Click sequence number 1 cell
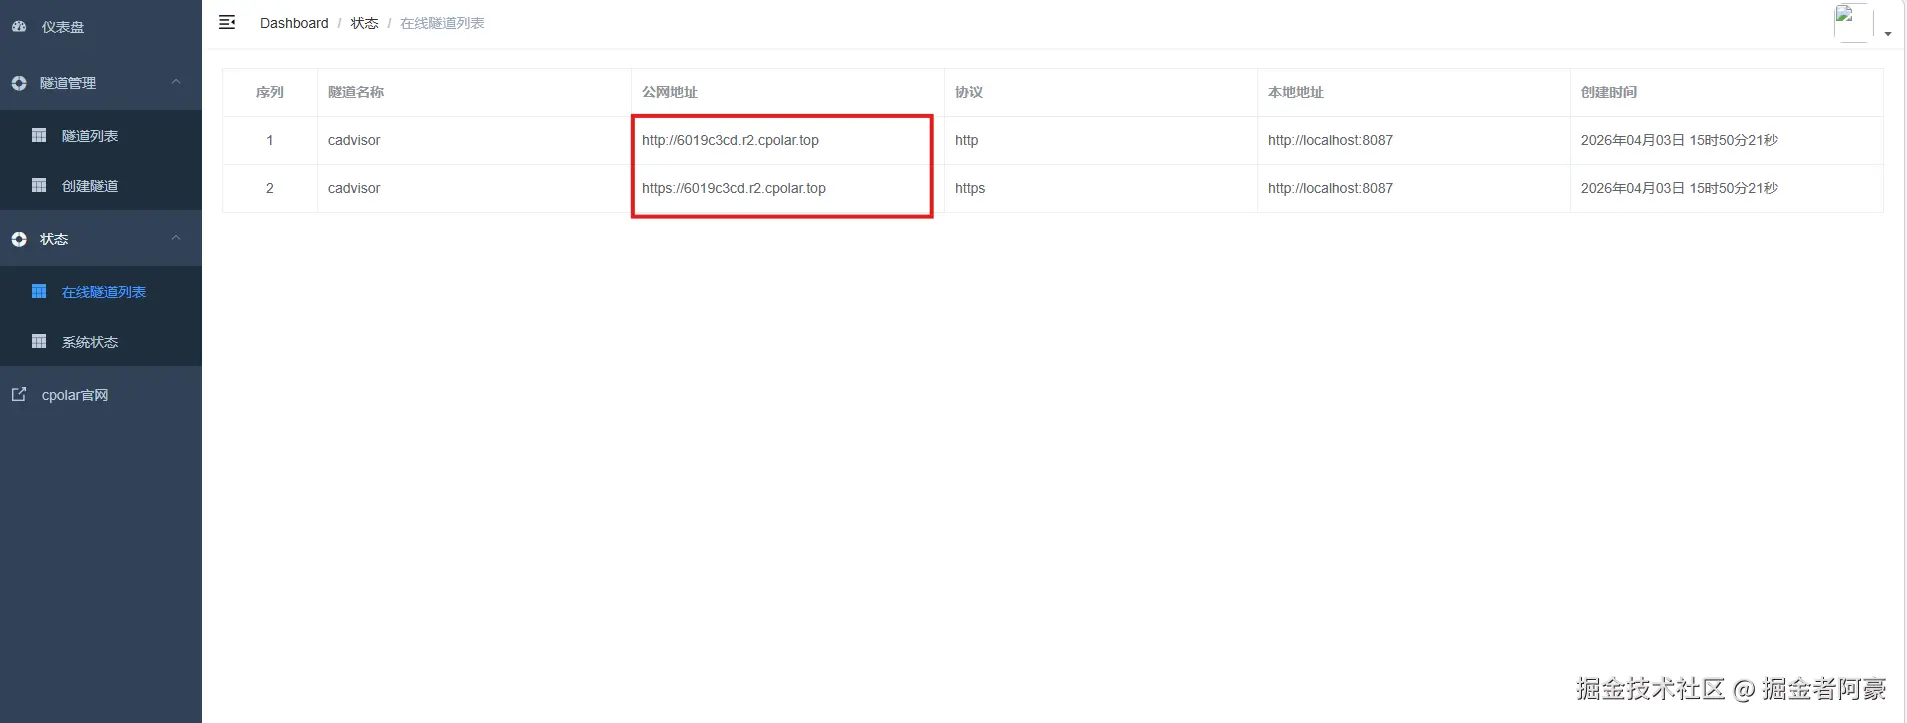1907x723 pixels. (270, 140)
